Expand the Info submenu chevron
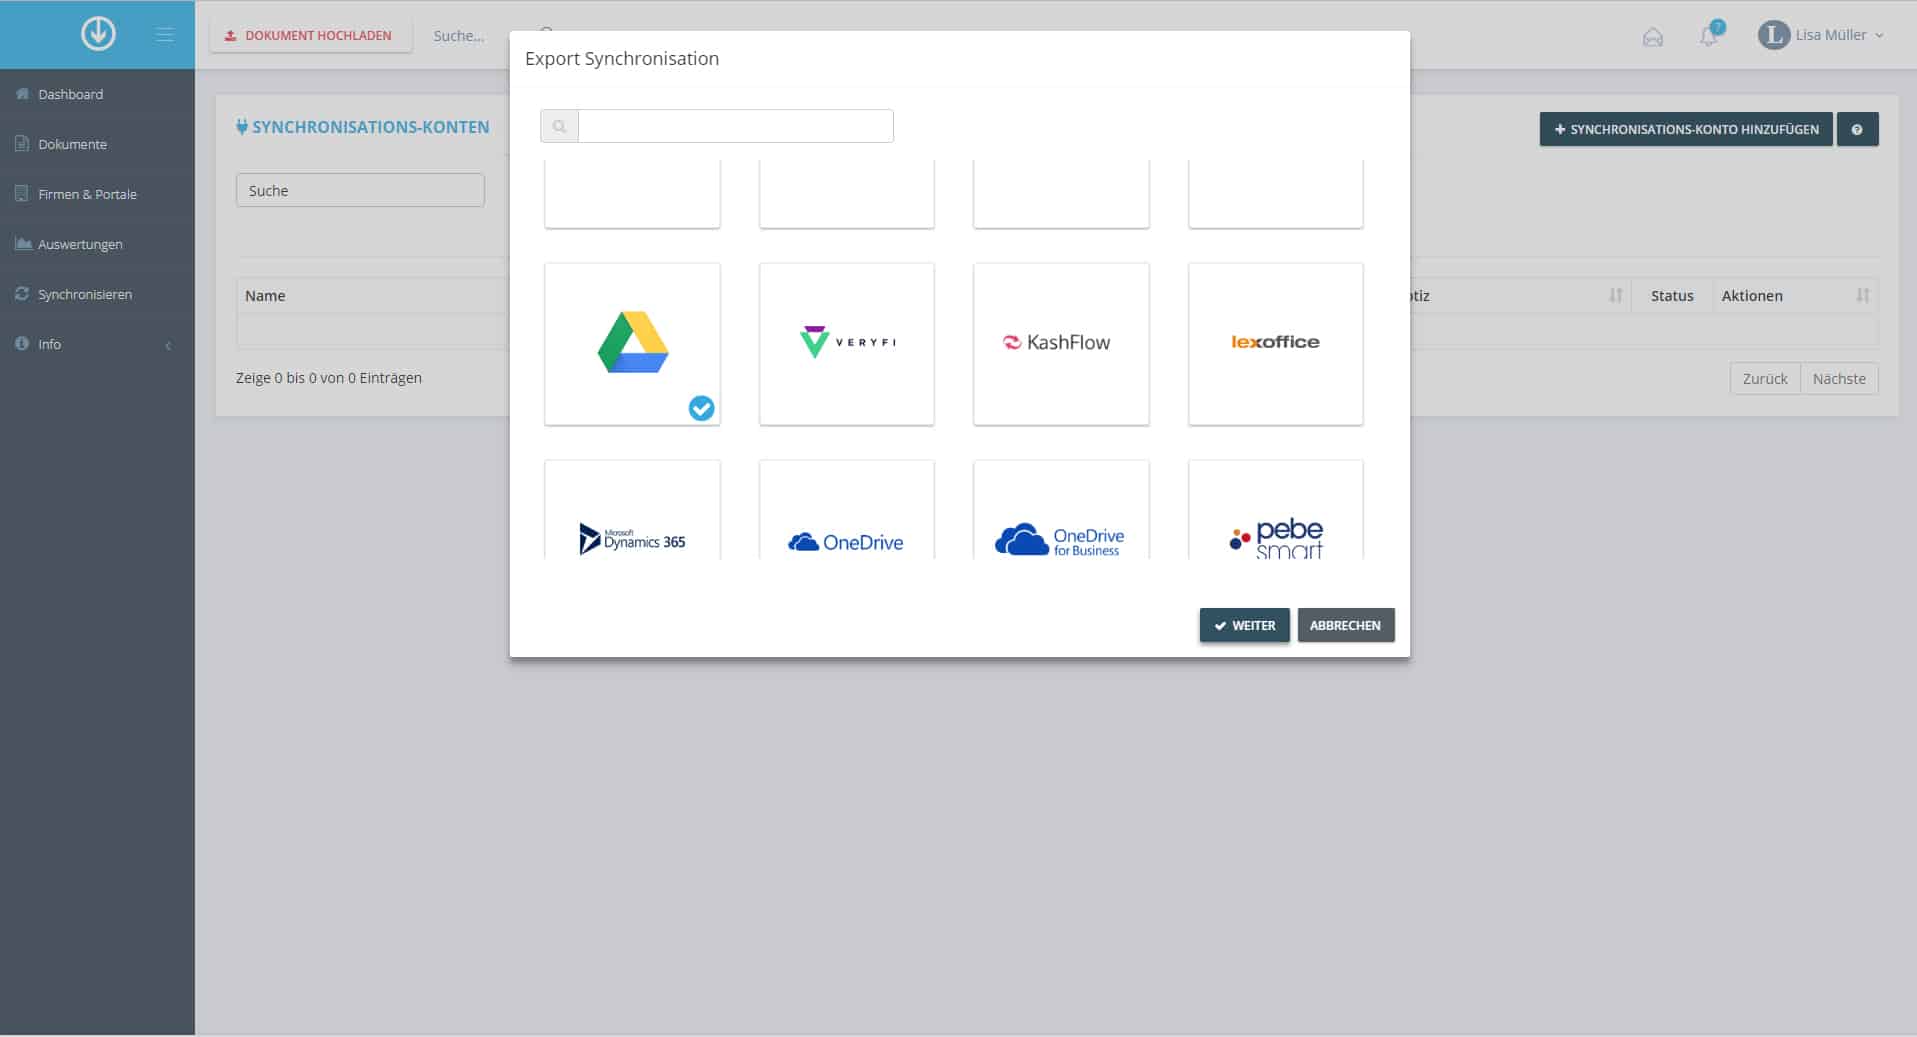Screen dimensions: 1917x1037 [168, 345]
